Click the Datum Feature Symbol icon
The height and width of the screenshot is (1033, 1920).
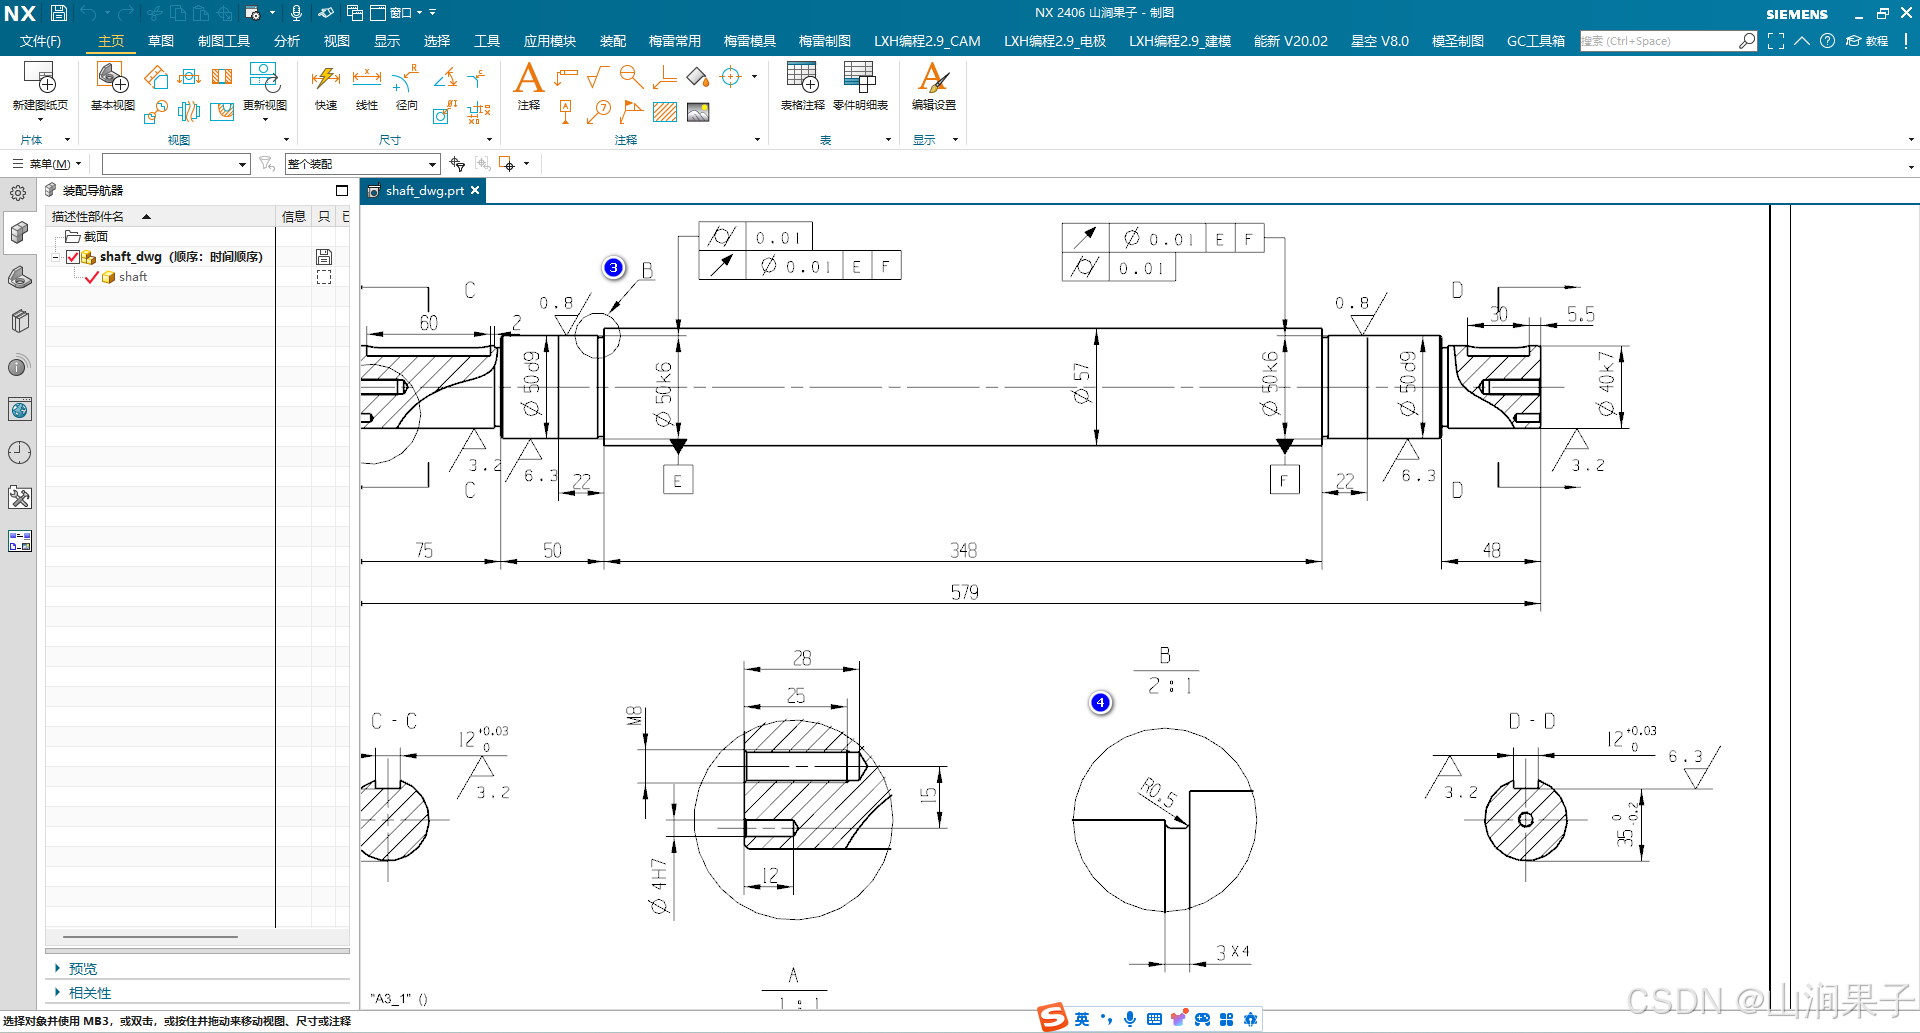pyautogui.click(x=566, y=112)
